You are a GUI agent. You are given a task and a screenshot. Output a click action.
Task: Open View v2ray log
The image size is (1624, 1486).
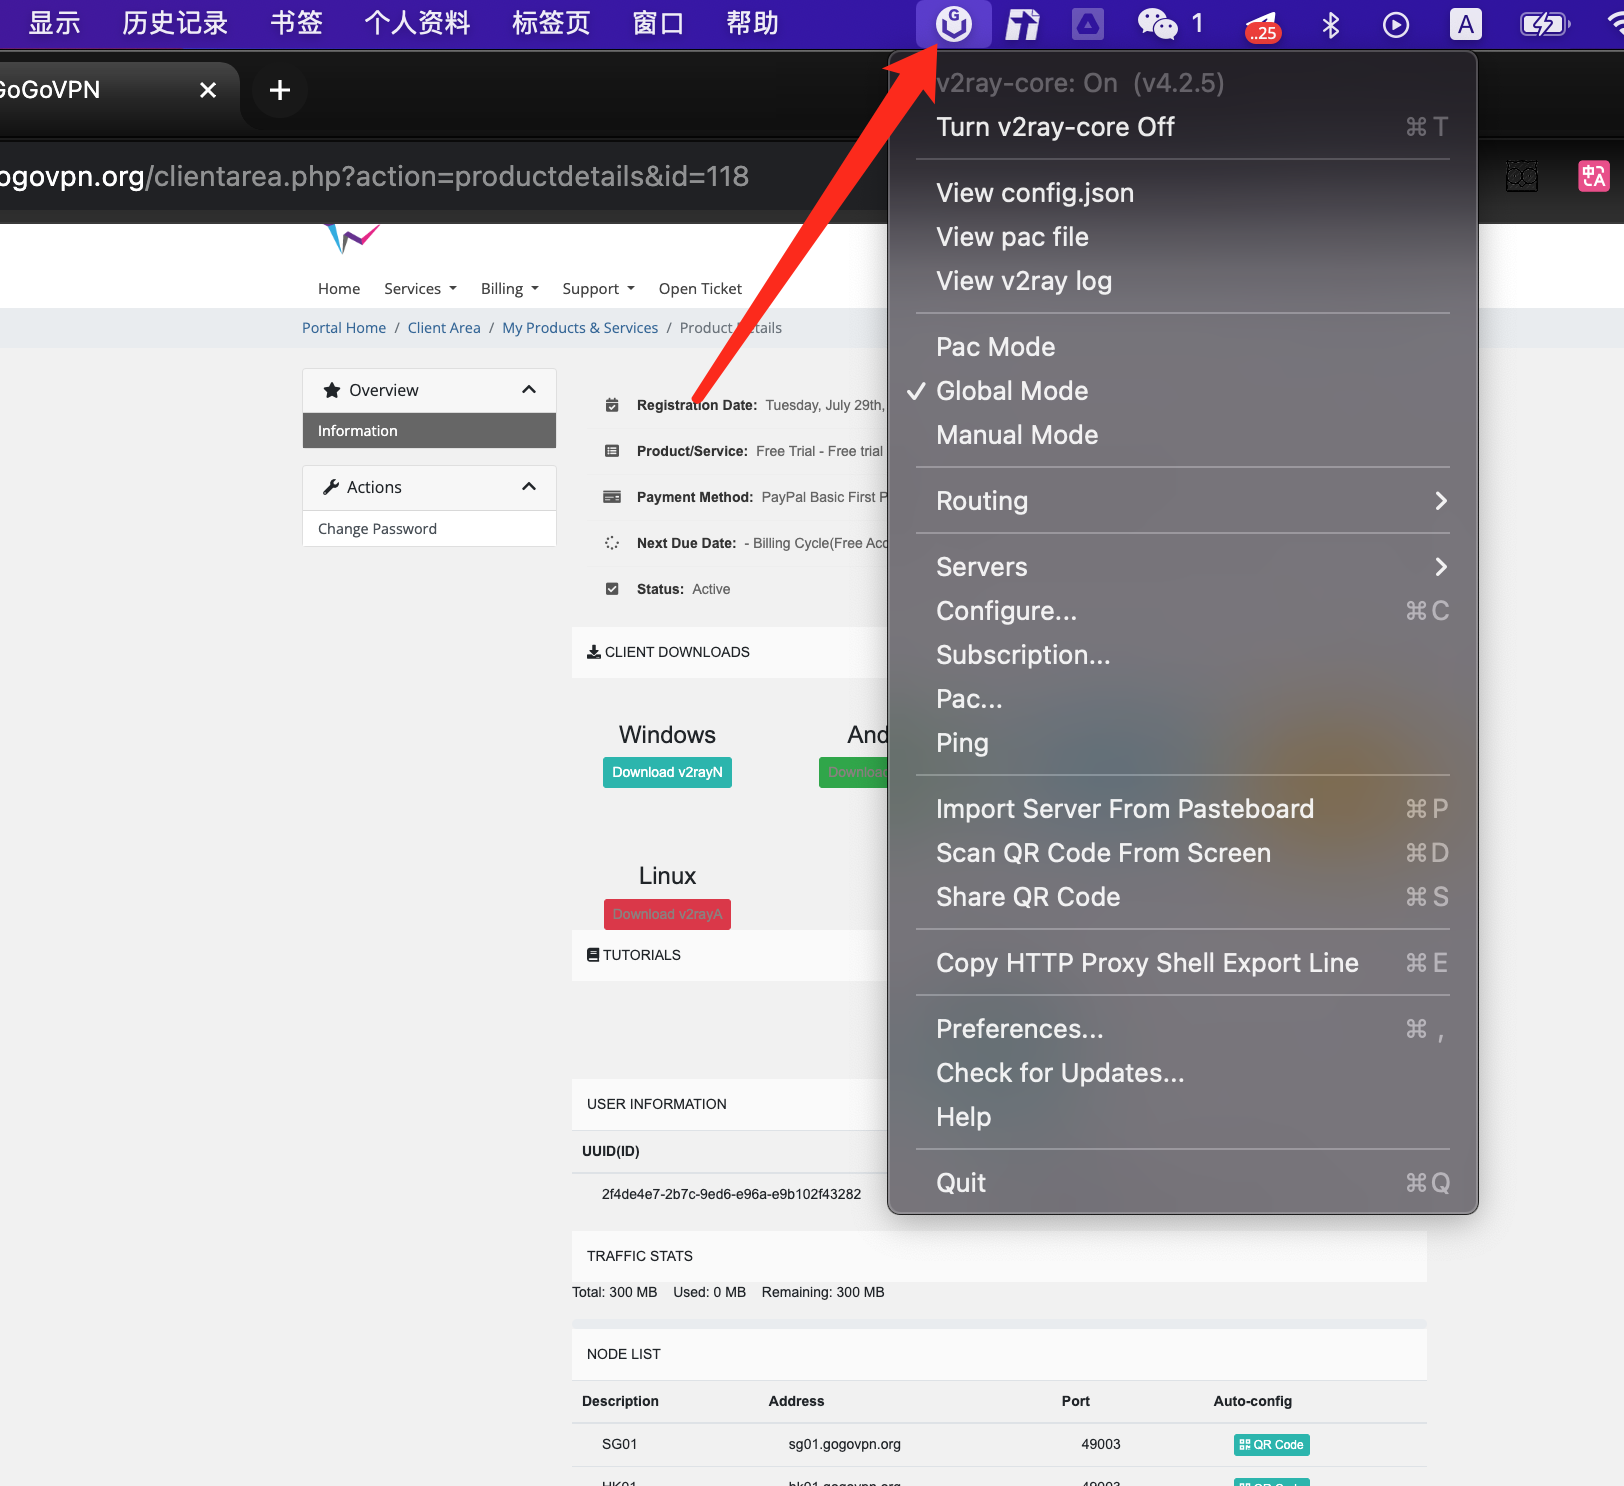coord(1182,281)
